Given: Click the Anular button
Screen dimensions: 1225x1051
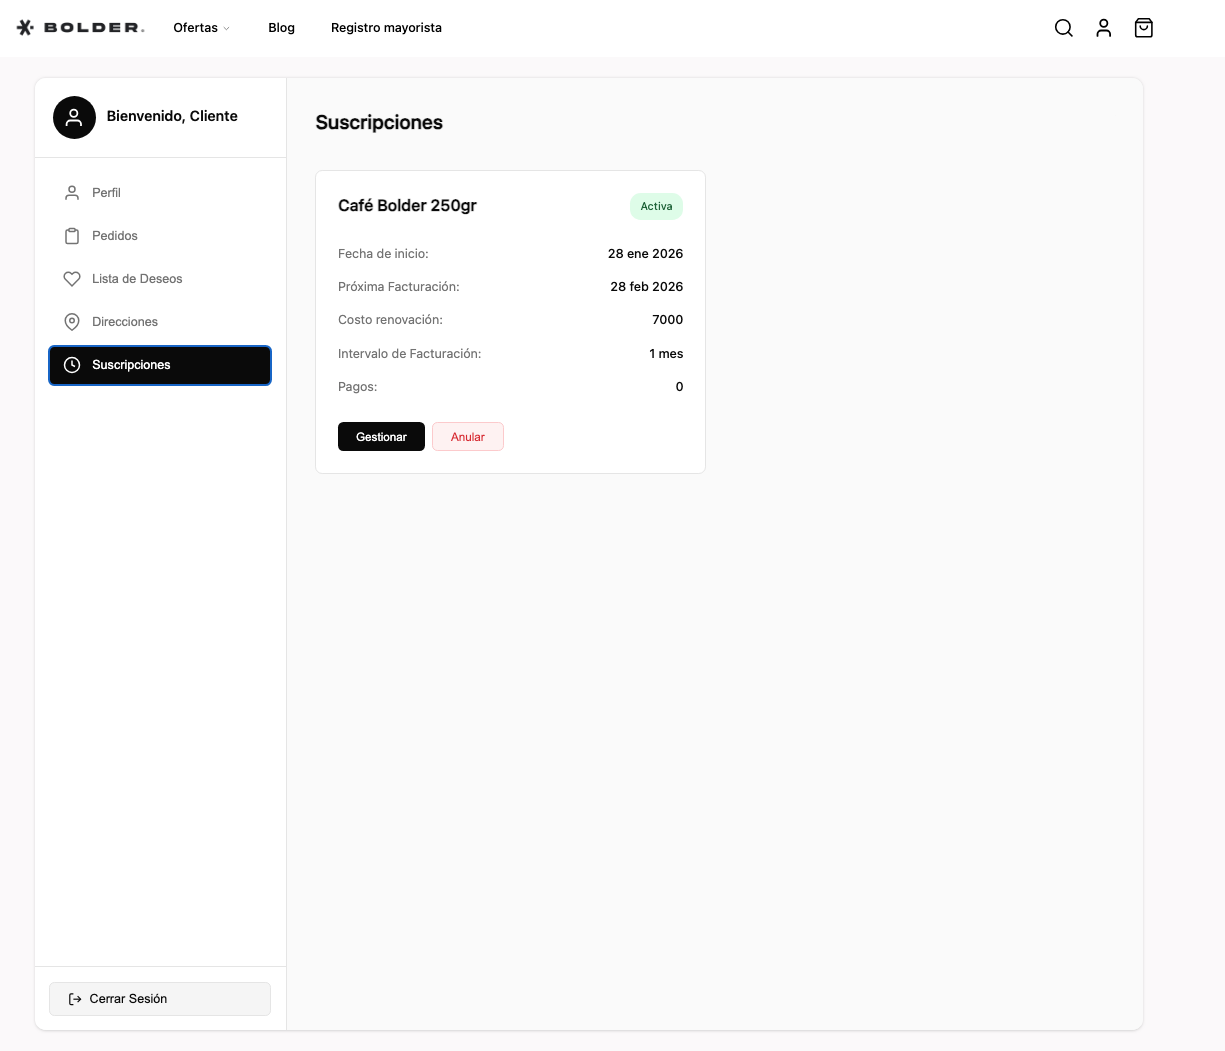Looking at the screenshot, I should [x=468, y=437].
